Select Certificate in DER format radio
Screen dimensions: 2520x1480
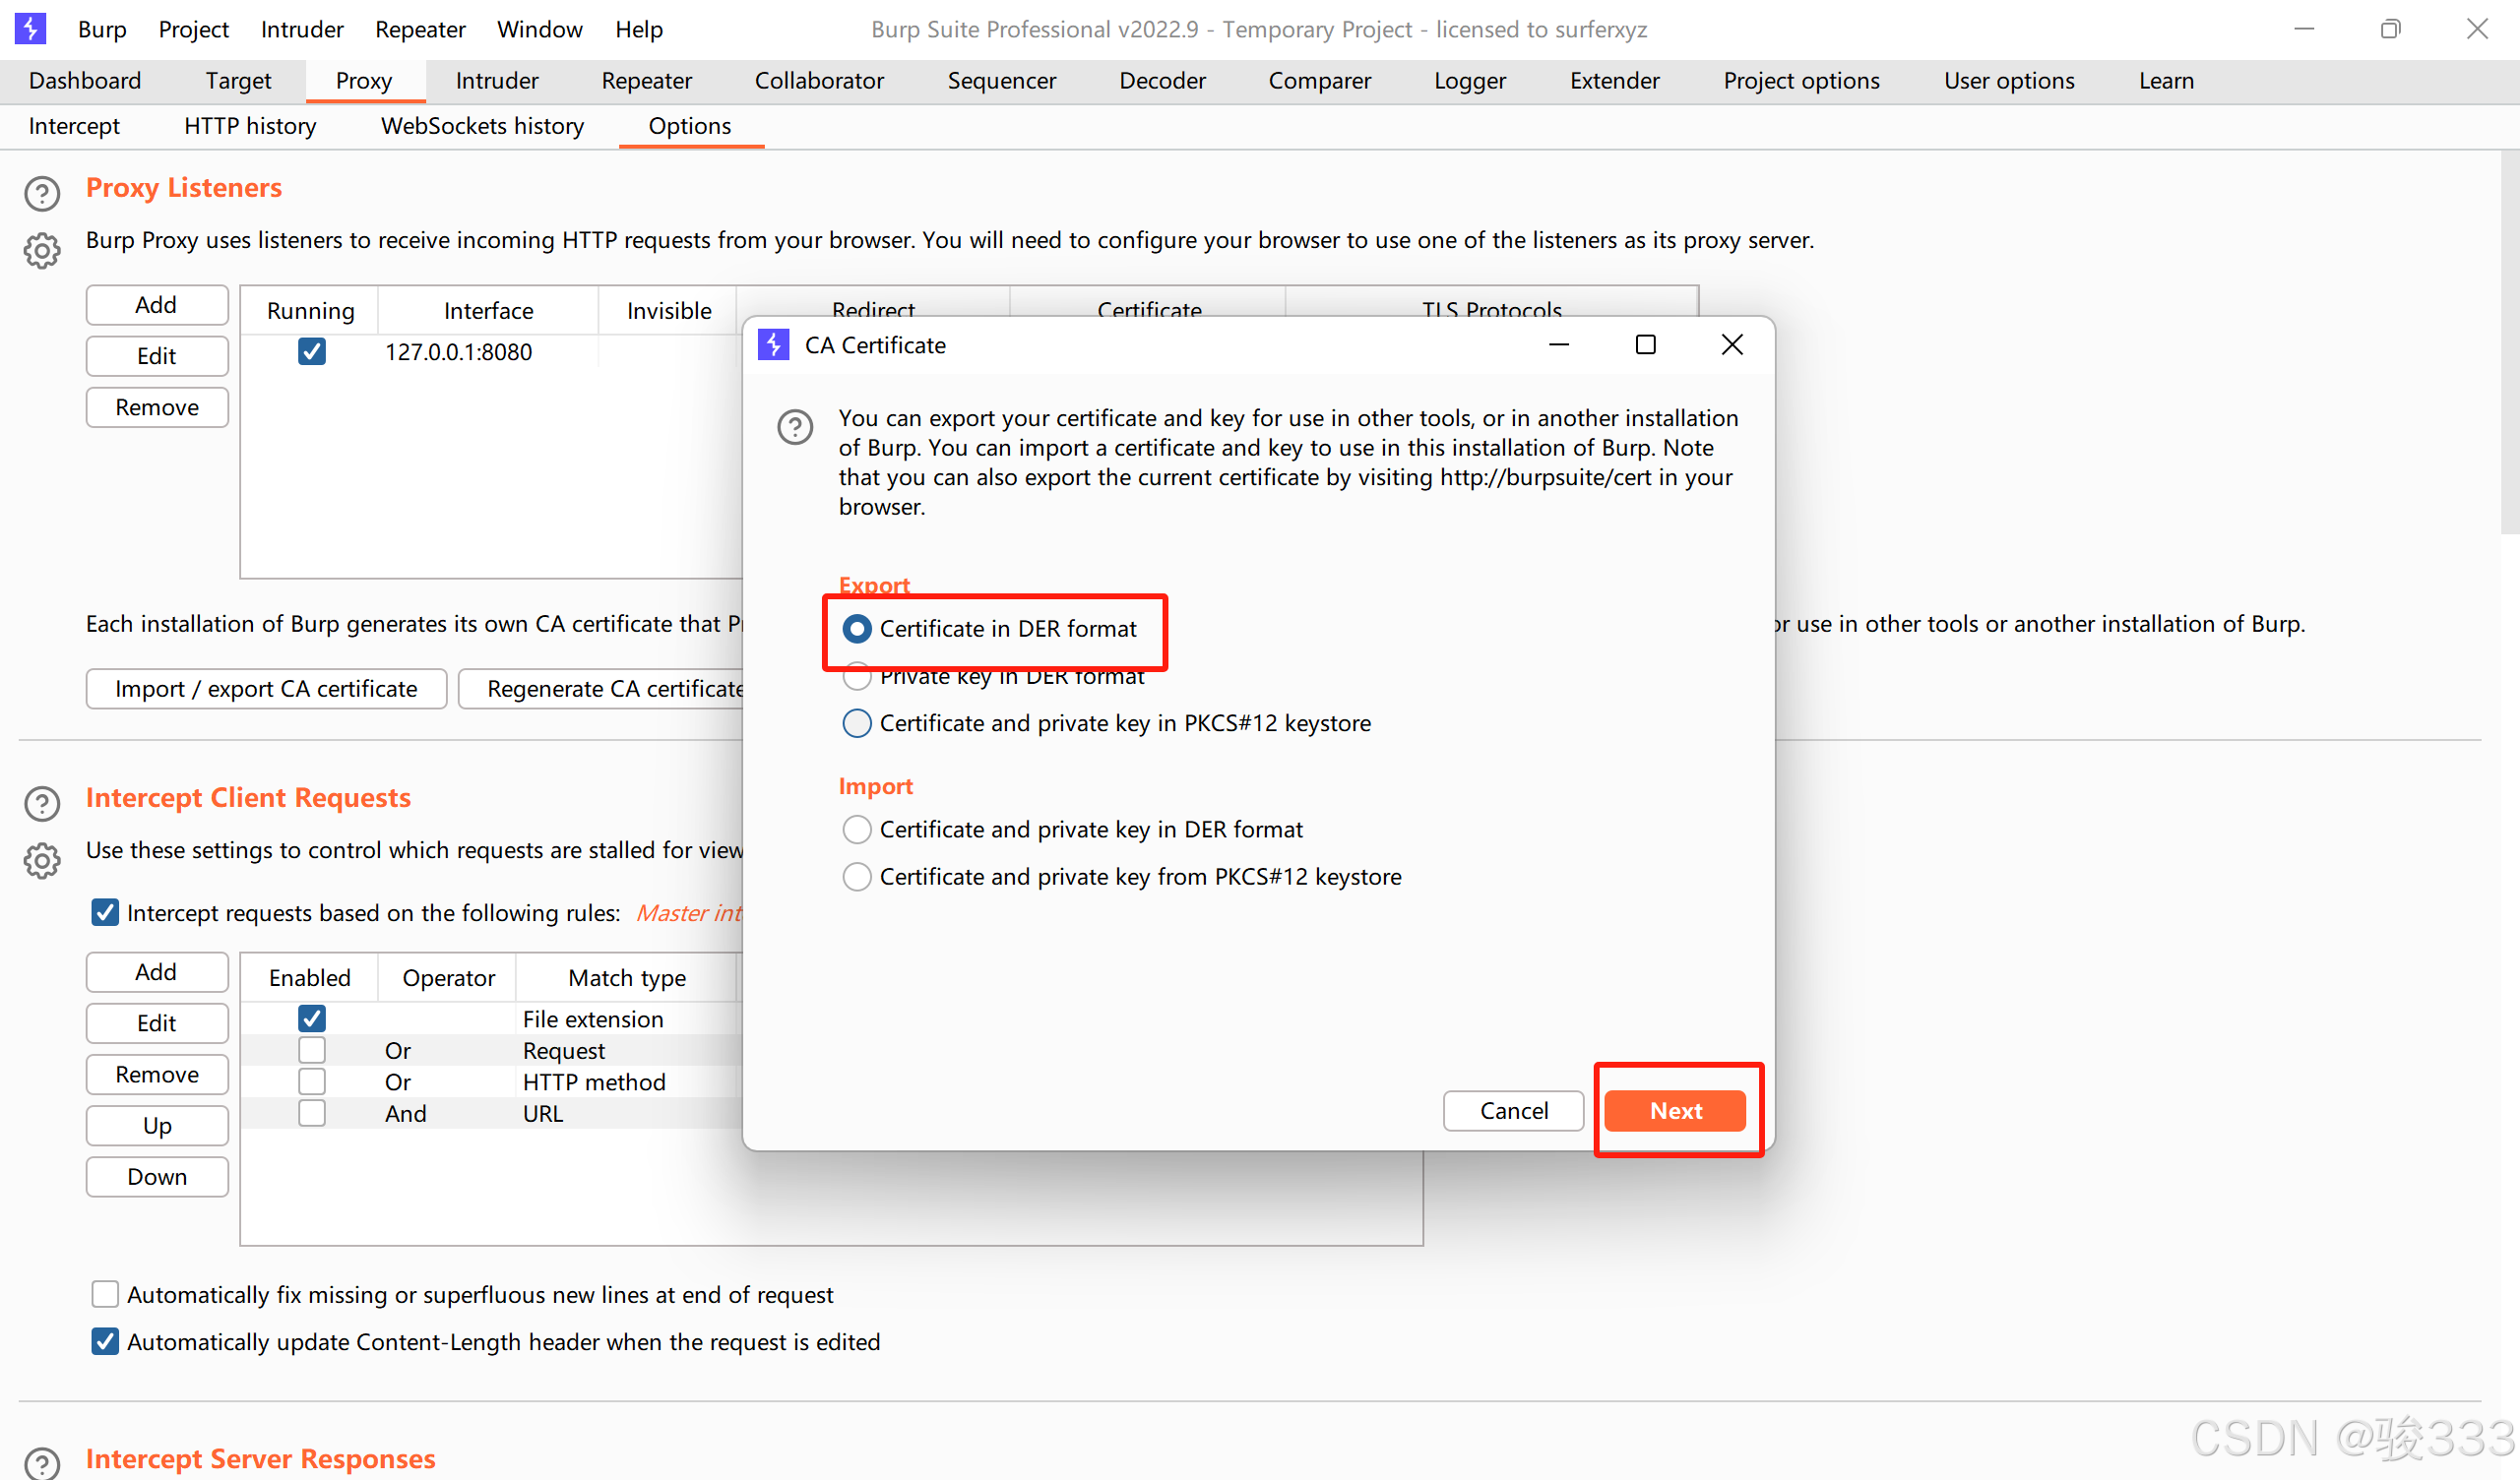[x=857, y=629]
